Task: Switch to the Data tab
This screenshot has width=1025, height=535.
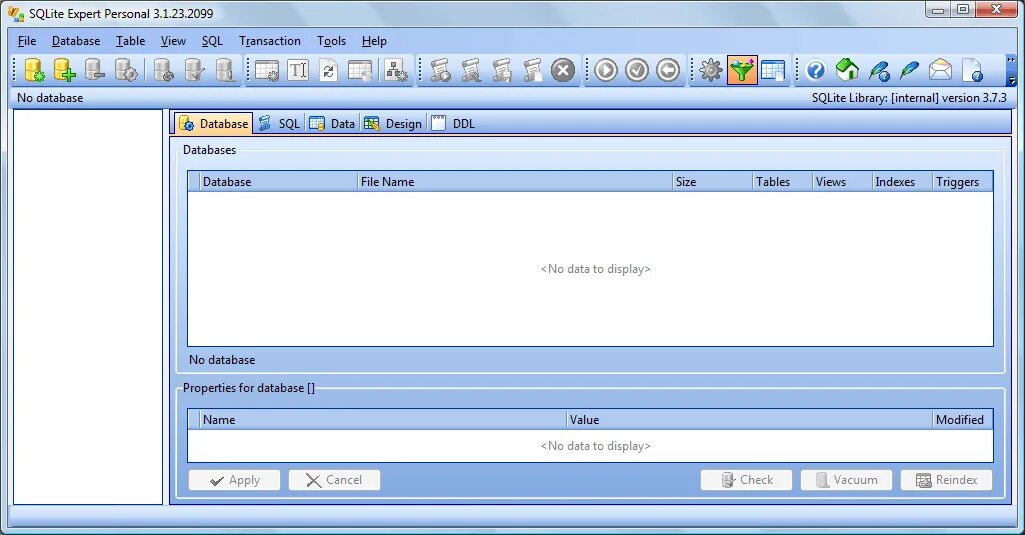Action: (x=332, y=124)
